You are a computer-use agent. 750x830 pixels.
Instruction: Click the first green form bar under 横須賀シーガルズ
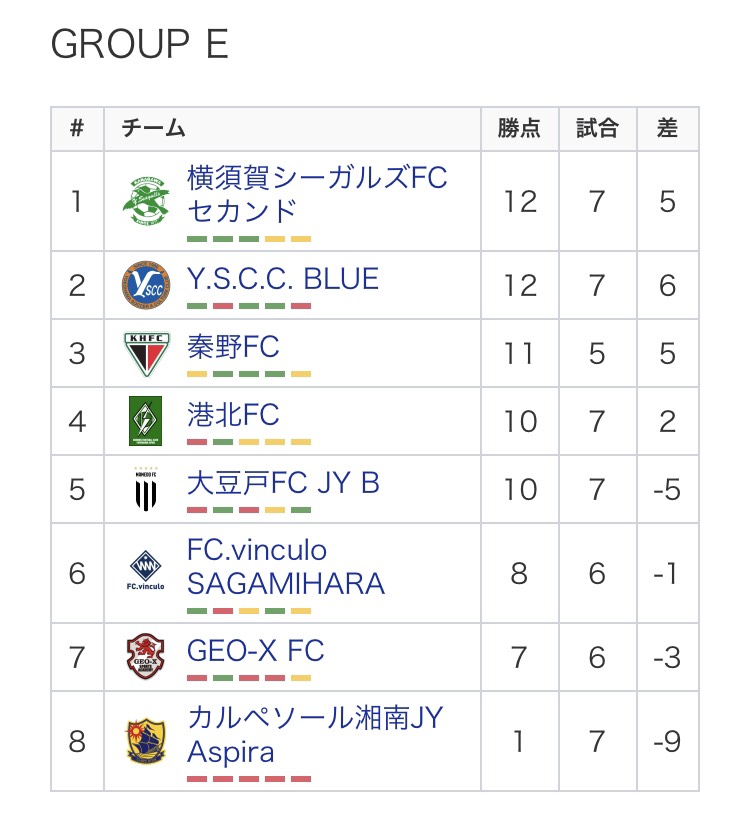tap(197, 239)
